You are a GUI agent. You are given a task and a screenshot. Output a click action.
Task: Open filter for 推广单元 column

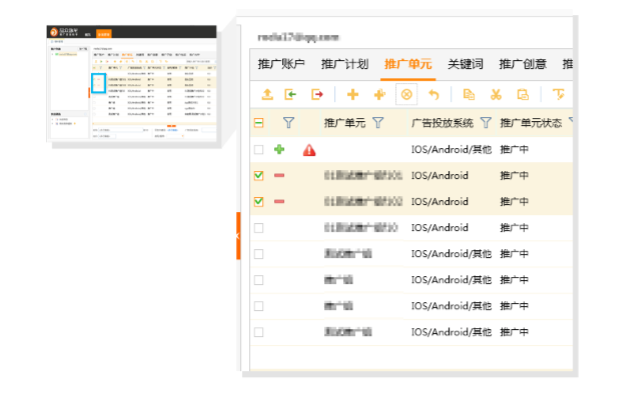pos(378,122)
